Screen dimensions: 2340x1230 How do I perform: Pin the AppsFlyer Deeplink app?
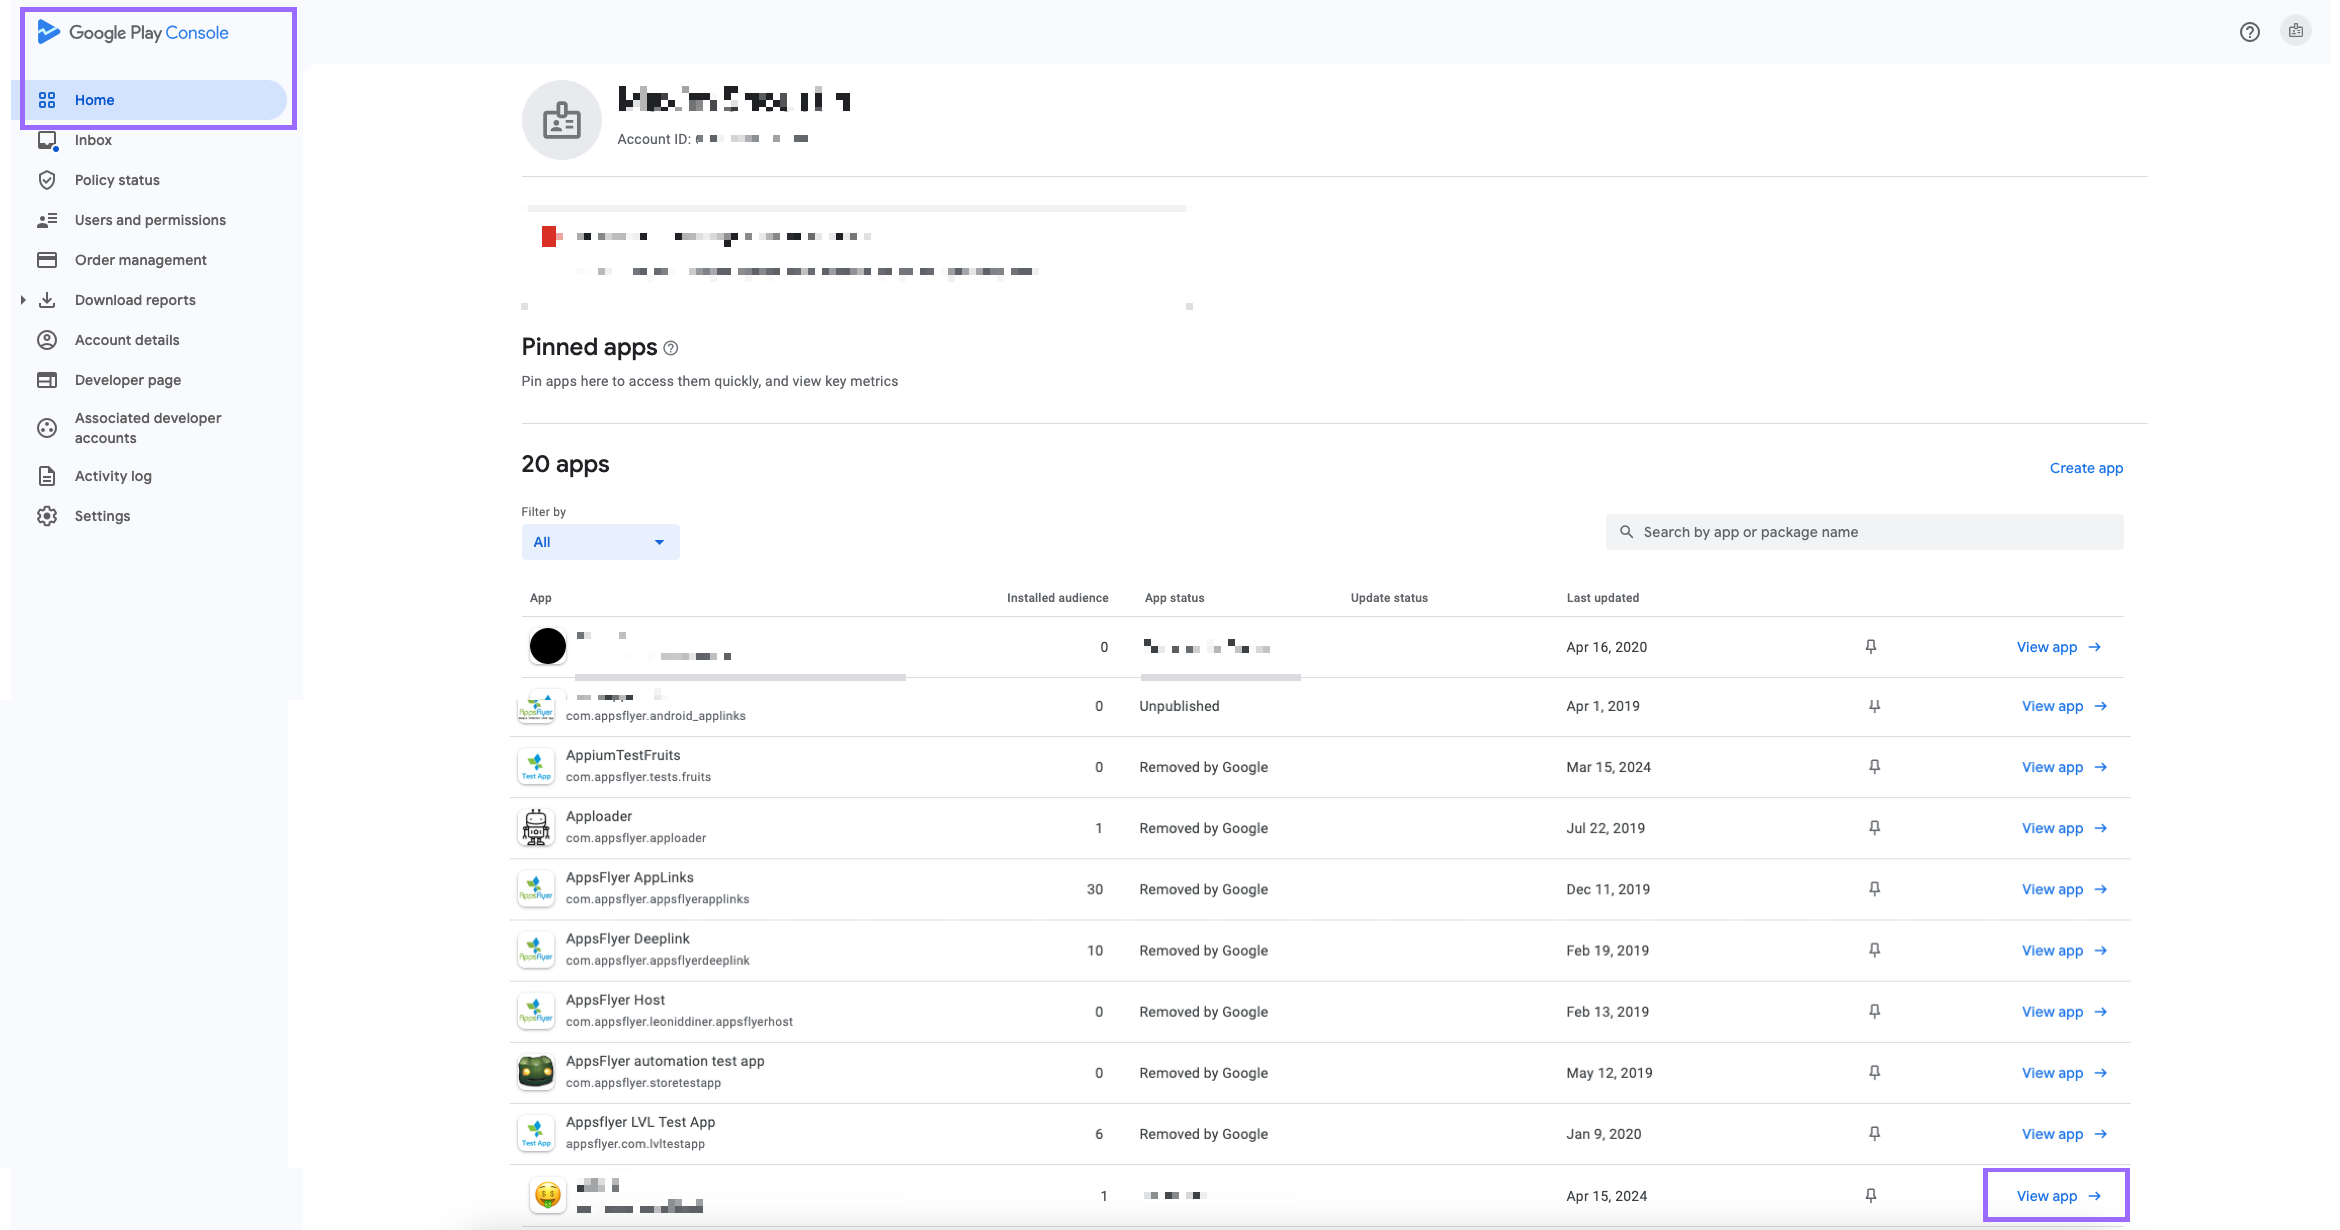1874,950
